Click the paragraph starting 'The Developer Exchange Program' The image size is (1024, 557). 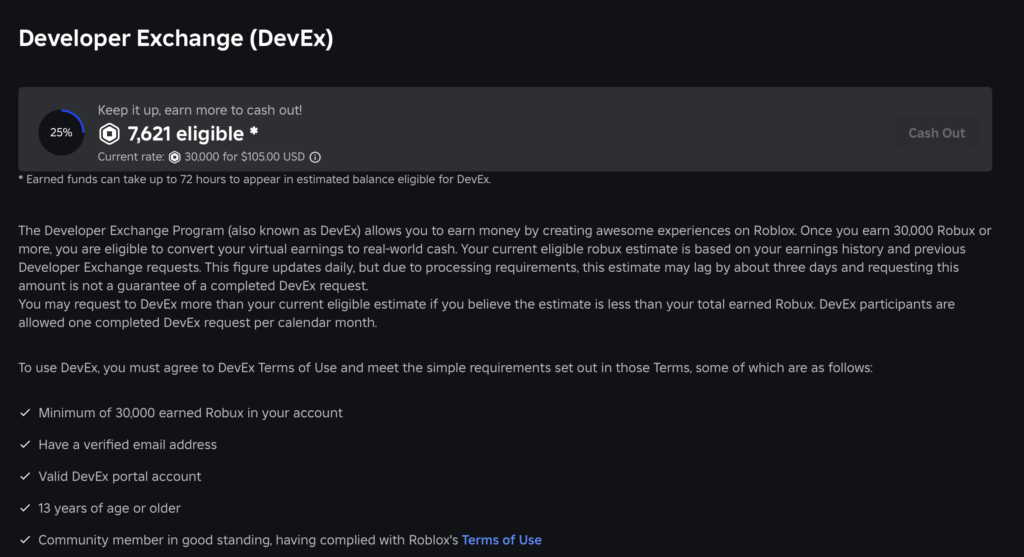coord(504,258)
